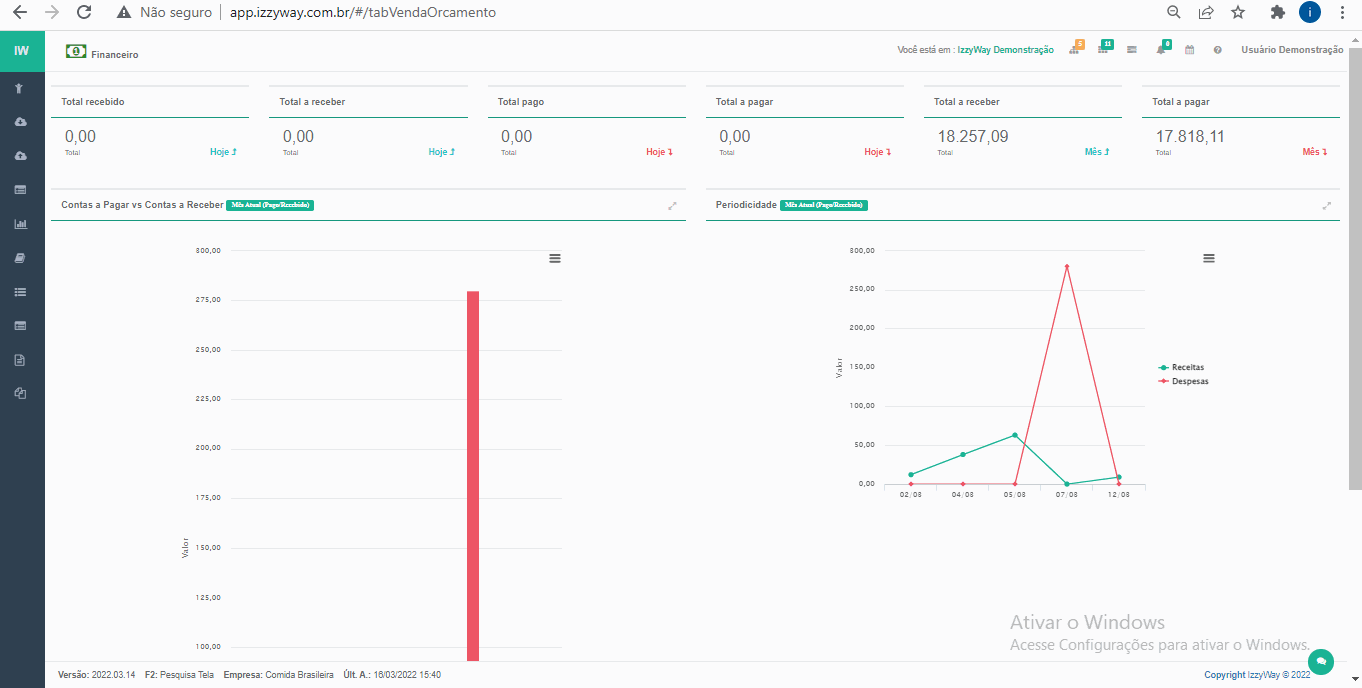
Task: Click the Mês link under 18.257,09
Action: coord(1096,152)
